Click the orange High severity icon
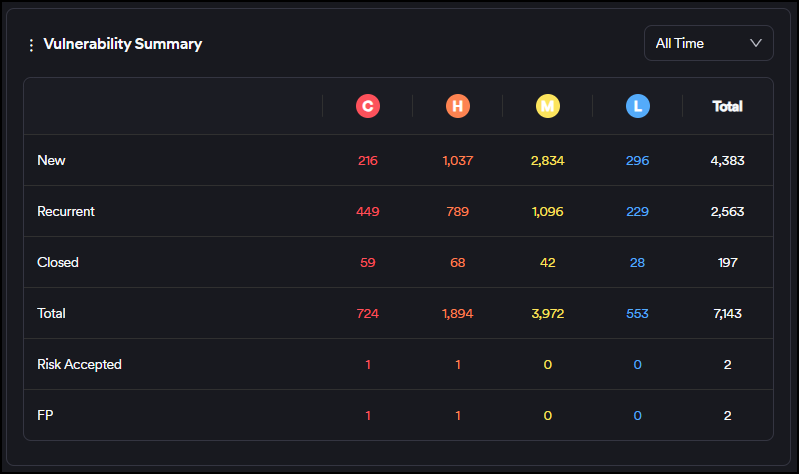Image resolution: width=799 pixels, height=474 pixels. tap(458, 106)
